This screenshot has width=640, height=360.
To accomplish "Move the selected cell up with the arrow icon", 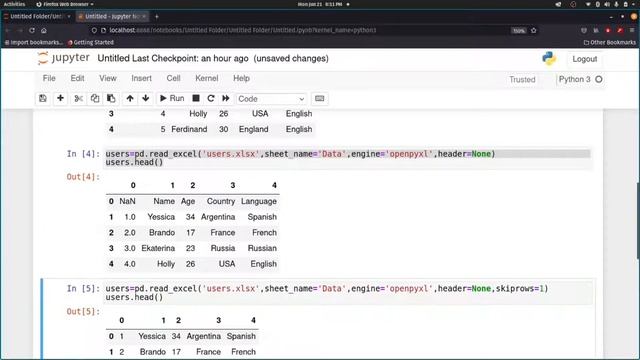I will pos(130,98).
